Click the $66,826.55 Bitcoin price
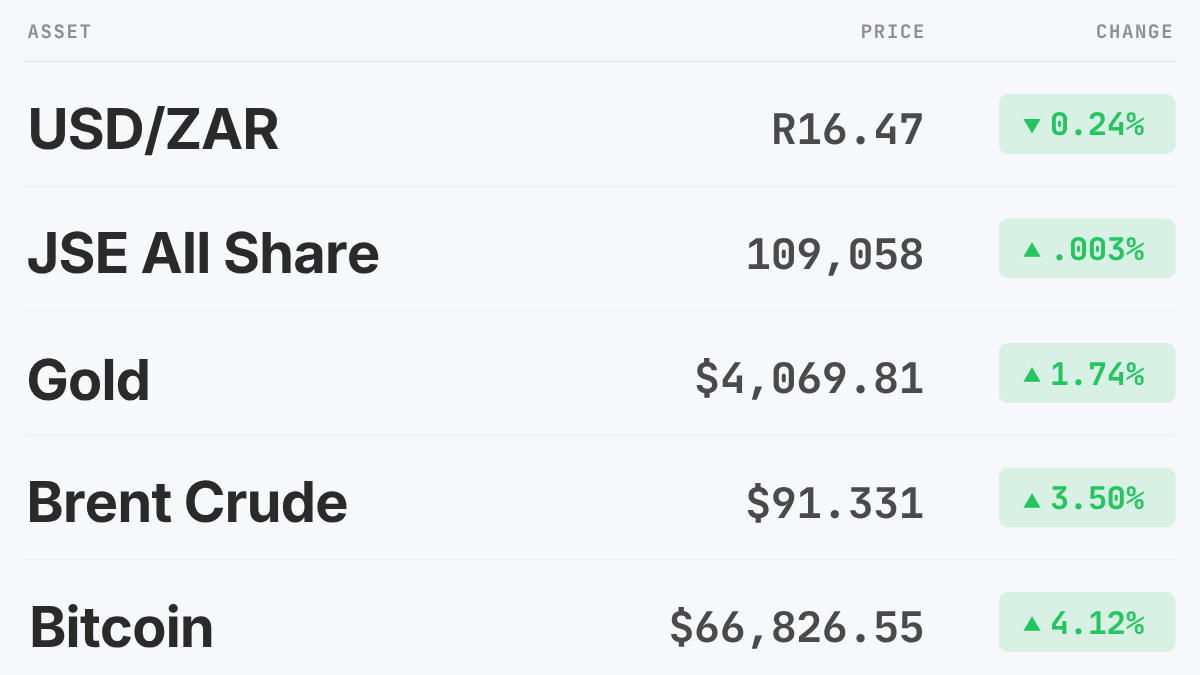Screen dimensions: 1200x675 797,627
